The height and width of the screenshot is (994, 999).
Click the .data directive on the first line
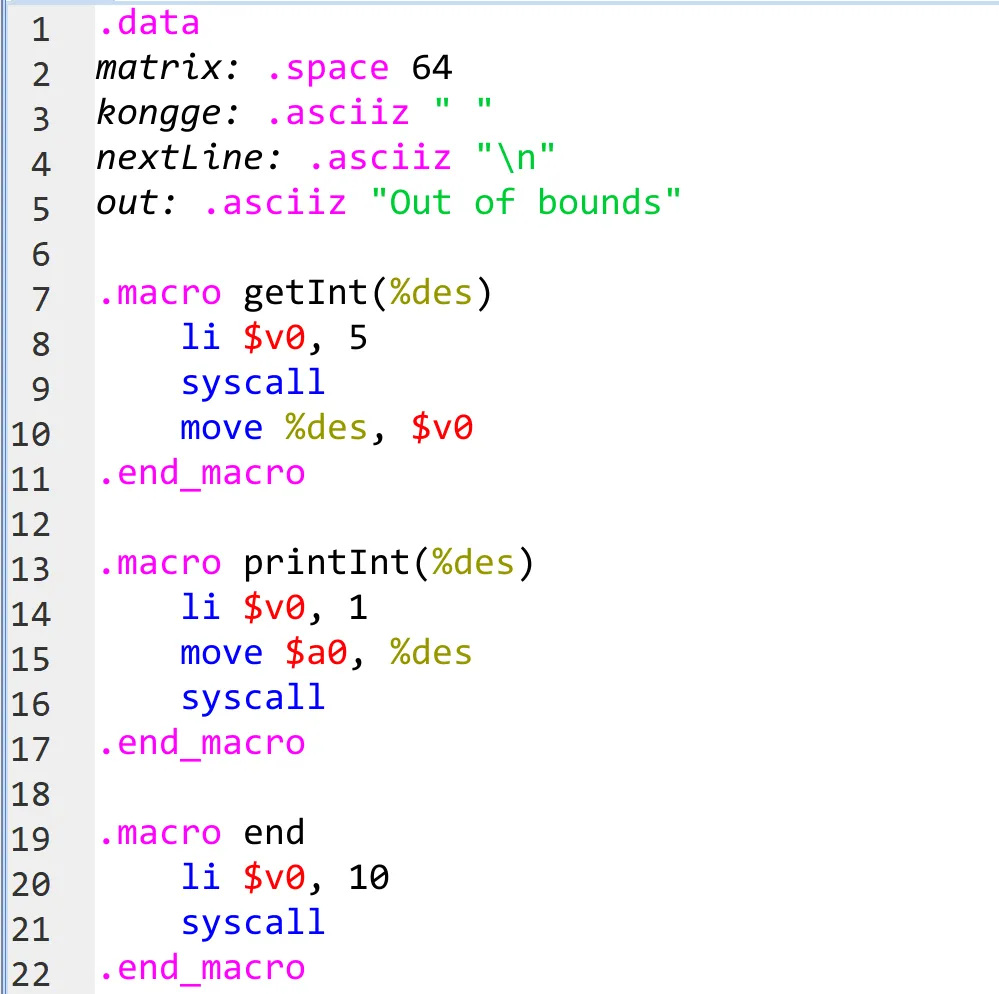click(x=148, y=22)
